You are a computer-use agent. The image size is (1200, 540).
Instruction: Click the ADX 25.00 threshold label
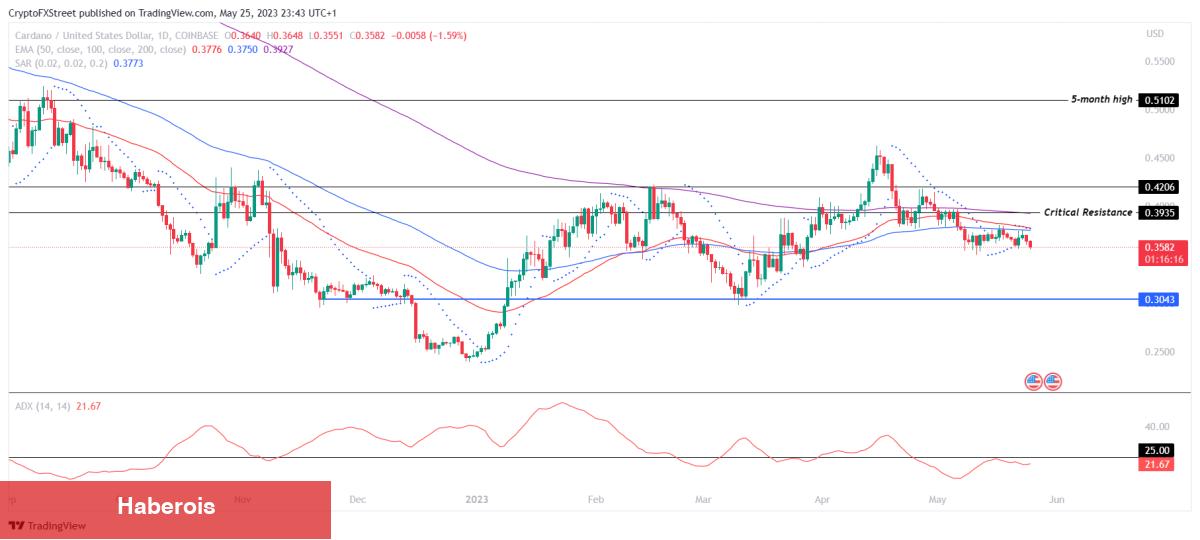tap(1159, 451)
